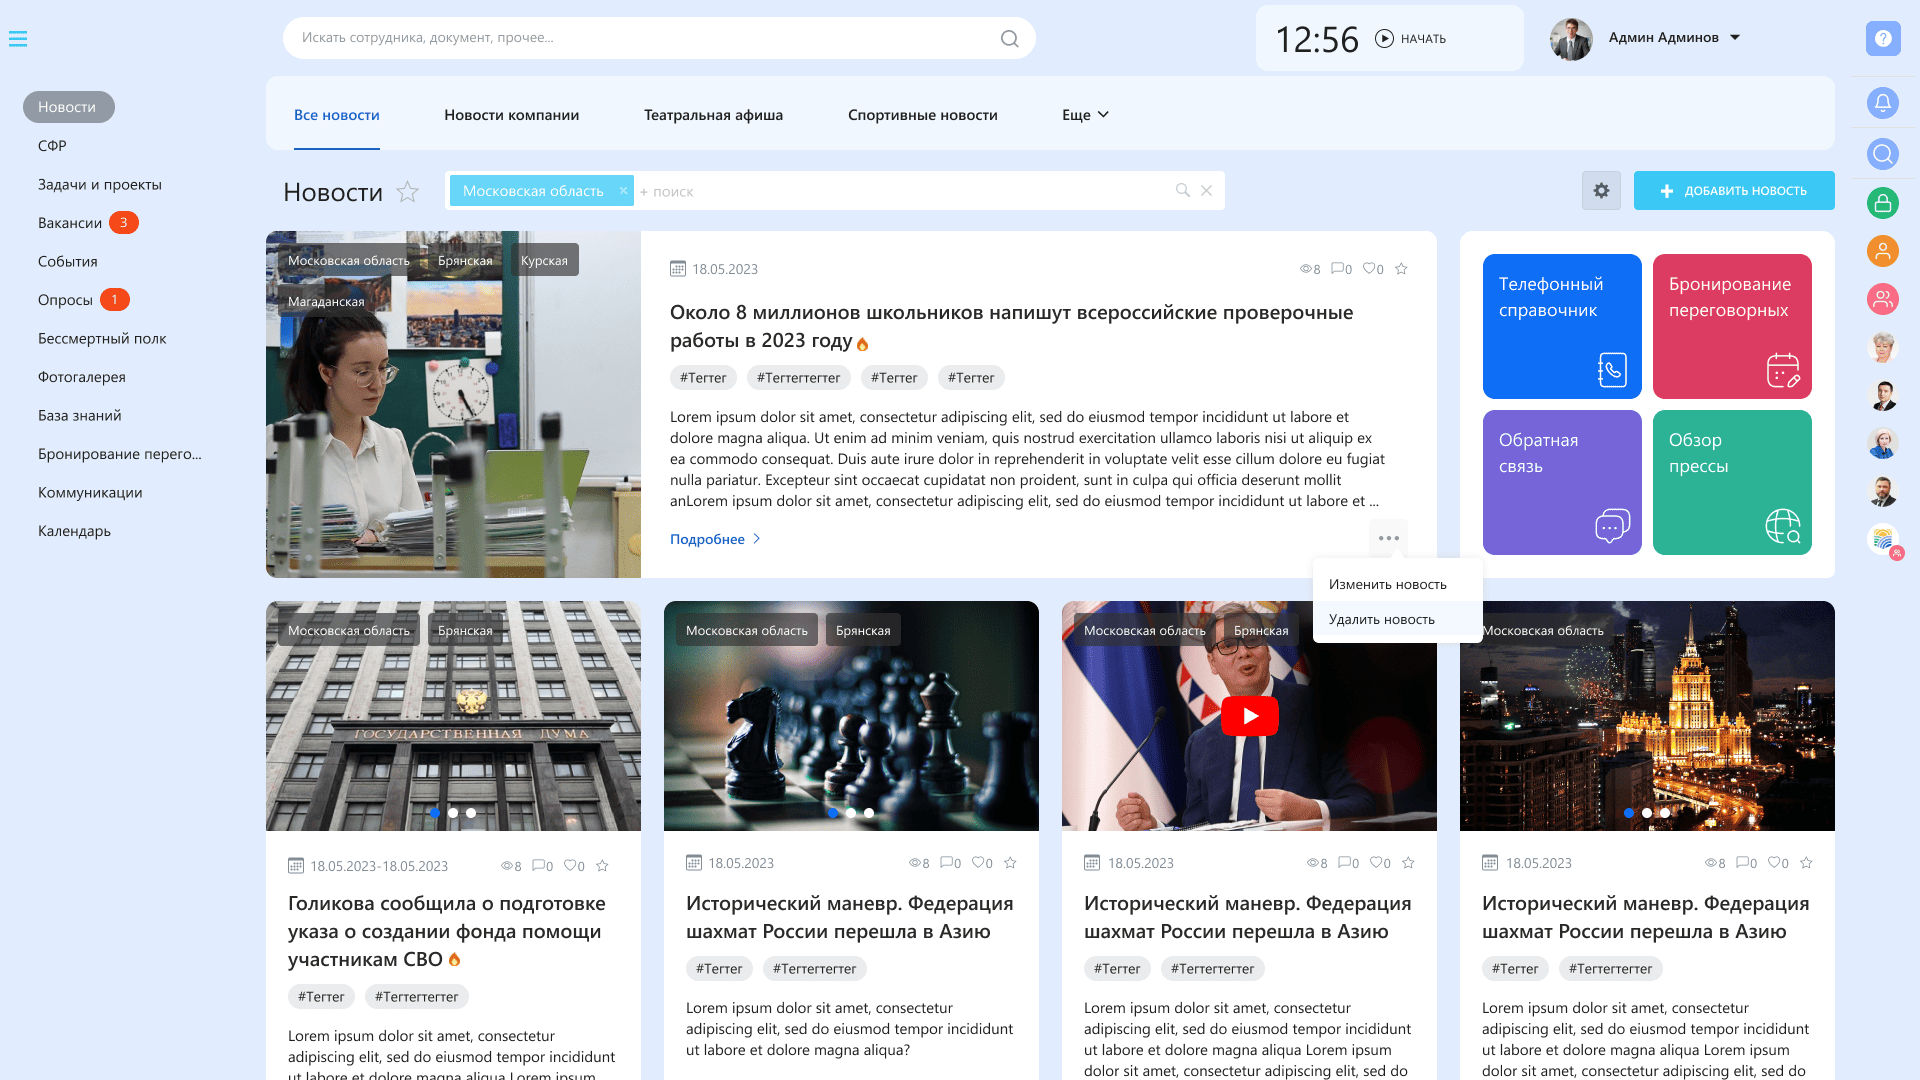Click the green lock icon in right sidebar

point(1883,203)
